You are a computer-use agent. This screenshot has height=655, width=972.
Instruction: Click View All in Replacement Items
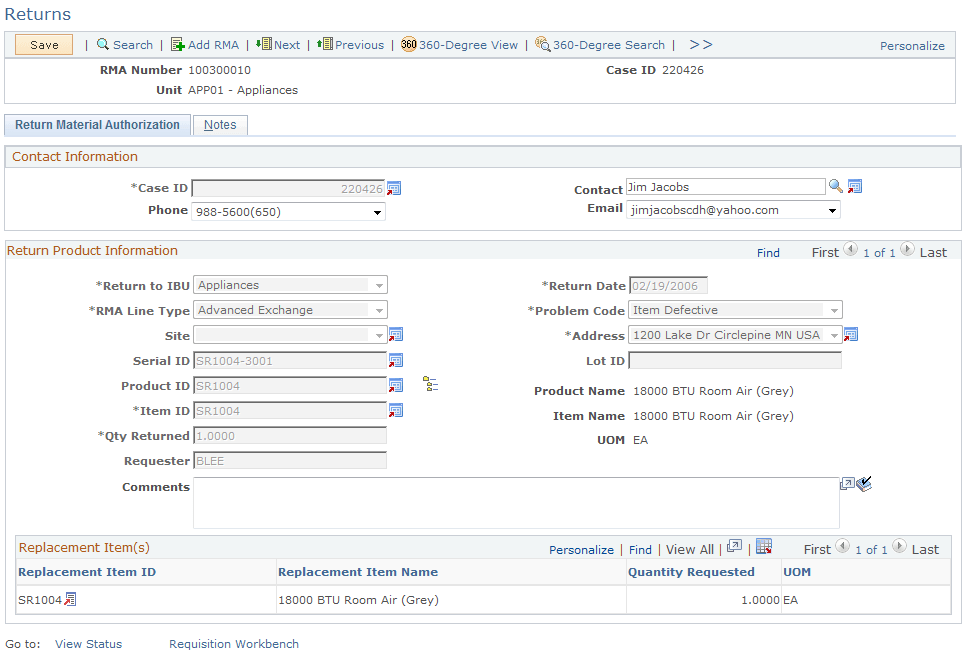689,549
